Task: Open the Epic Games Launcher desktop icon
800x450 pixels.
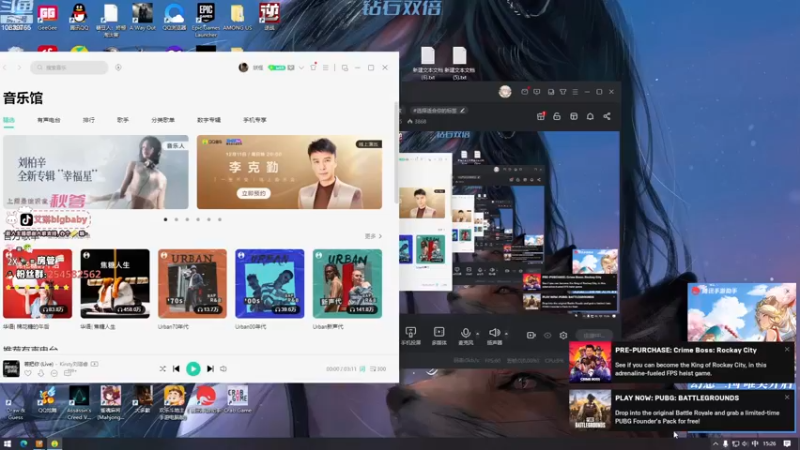Action: pos(206,19)
